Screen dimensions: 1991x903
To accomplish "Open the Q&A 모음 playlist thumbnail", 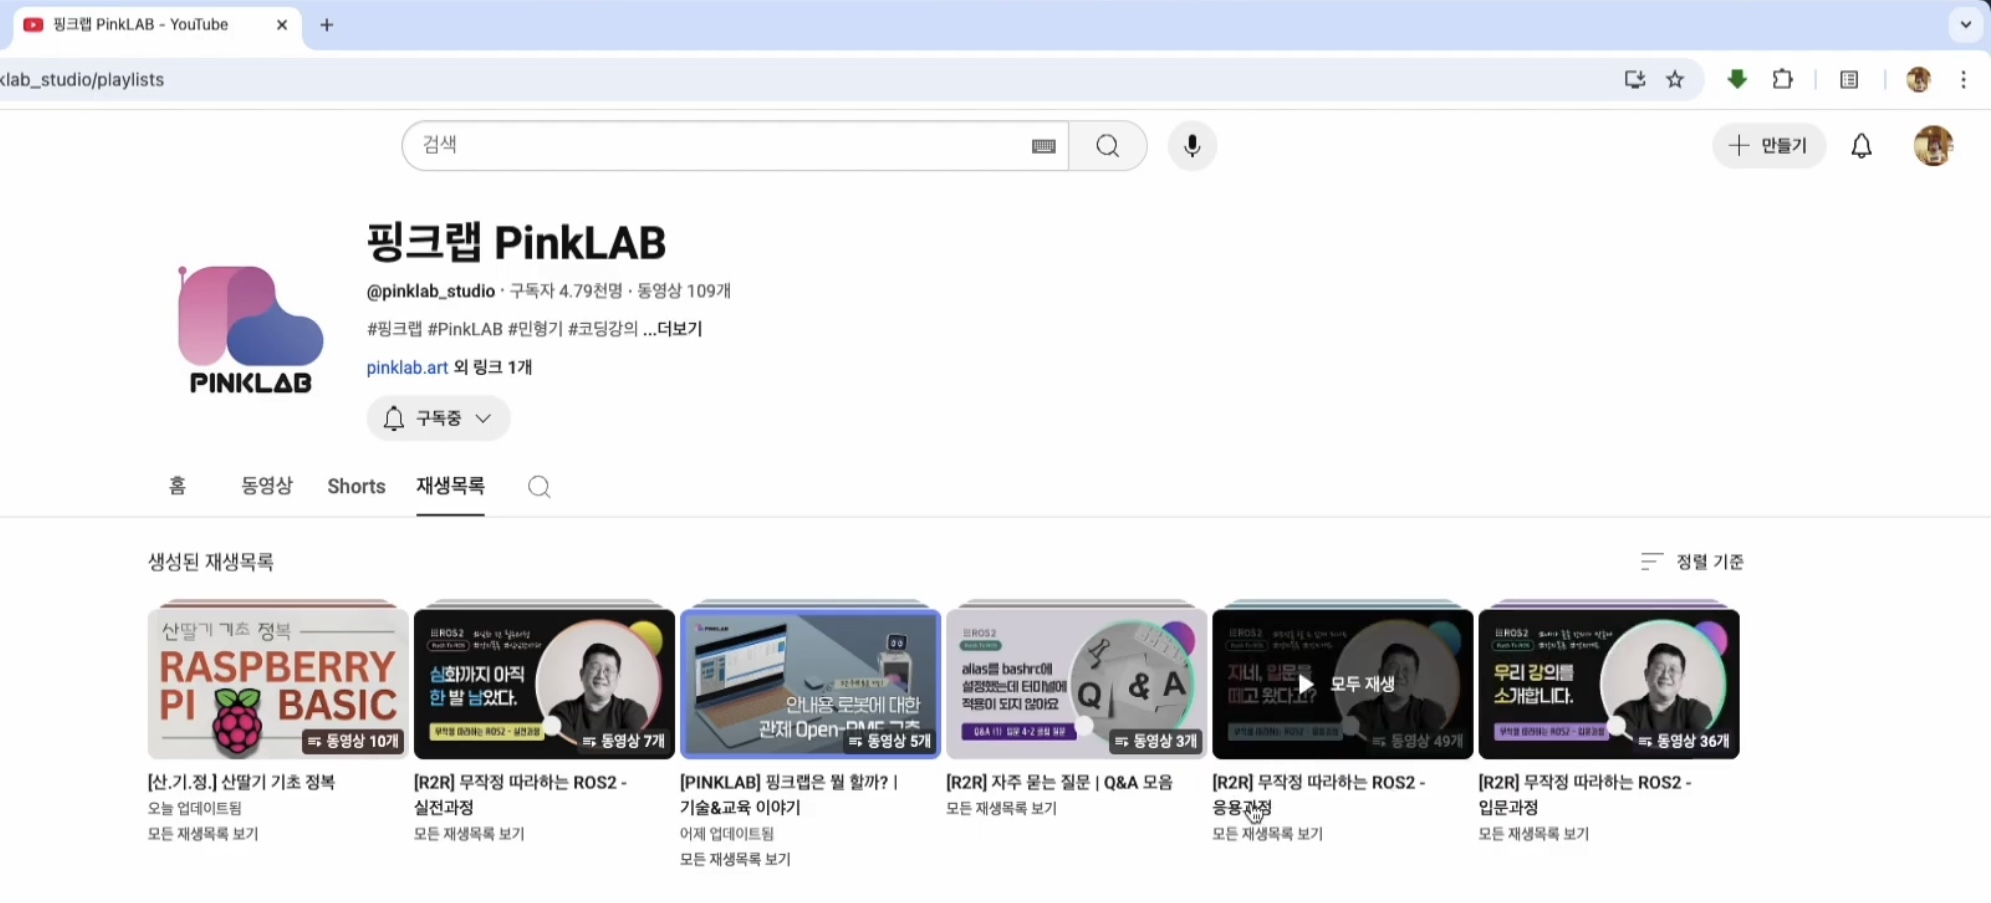I will tap(1076, 683).
